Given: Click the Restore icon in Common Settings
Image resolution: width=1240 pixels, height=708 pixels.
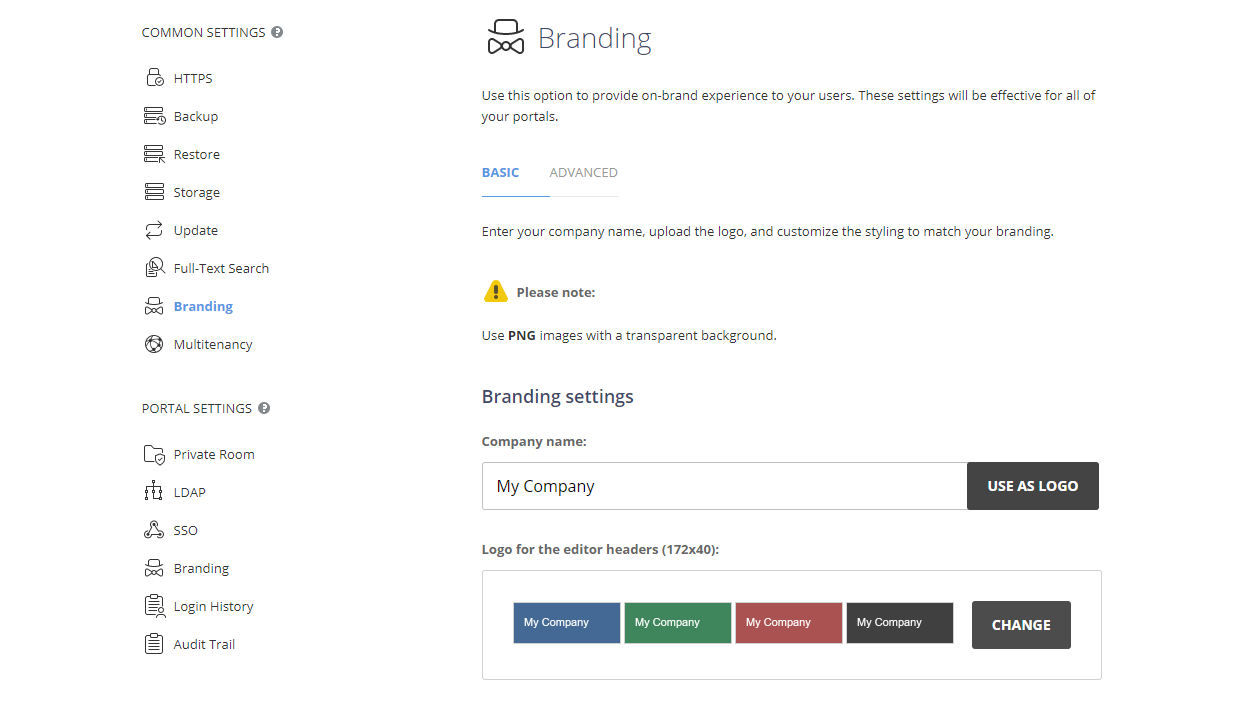Looking at the screenshot, I should (x=154, y=153).
